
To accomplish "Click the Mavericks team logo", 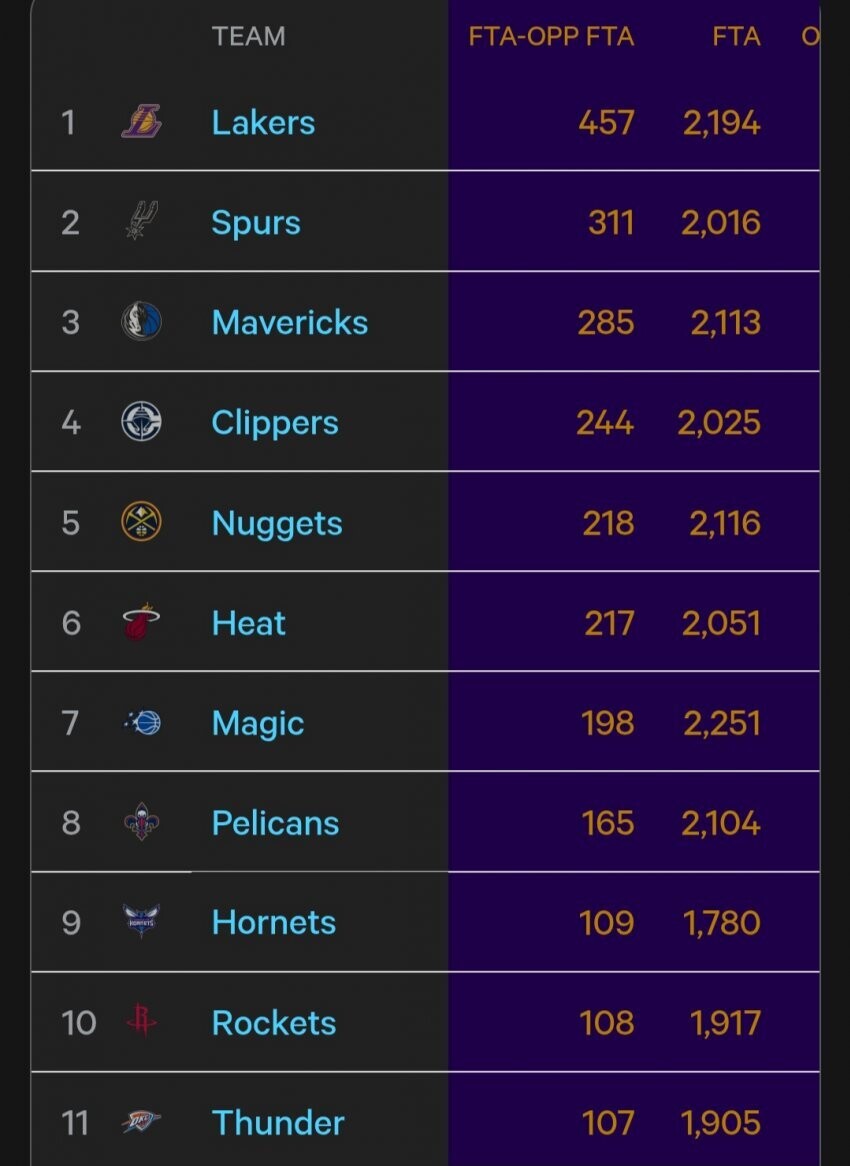I will tap(141, 321).
